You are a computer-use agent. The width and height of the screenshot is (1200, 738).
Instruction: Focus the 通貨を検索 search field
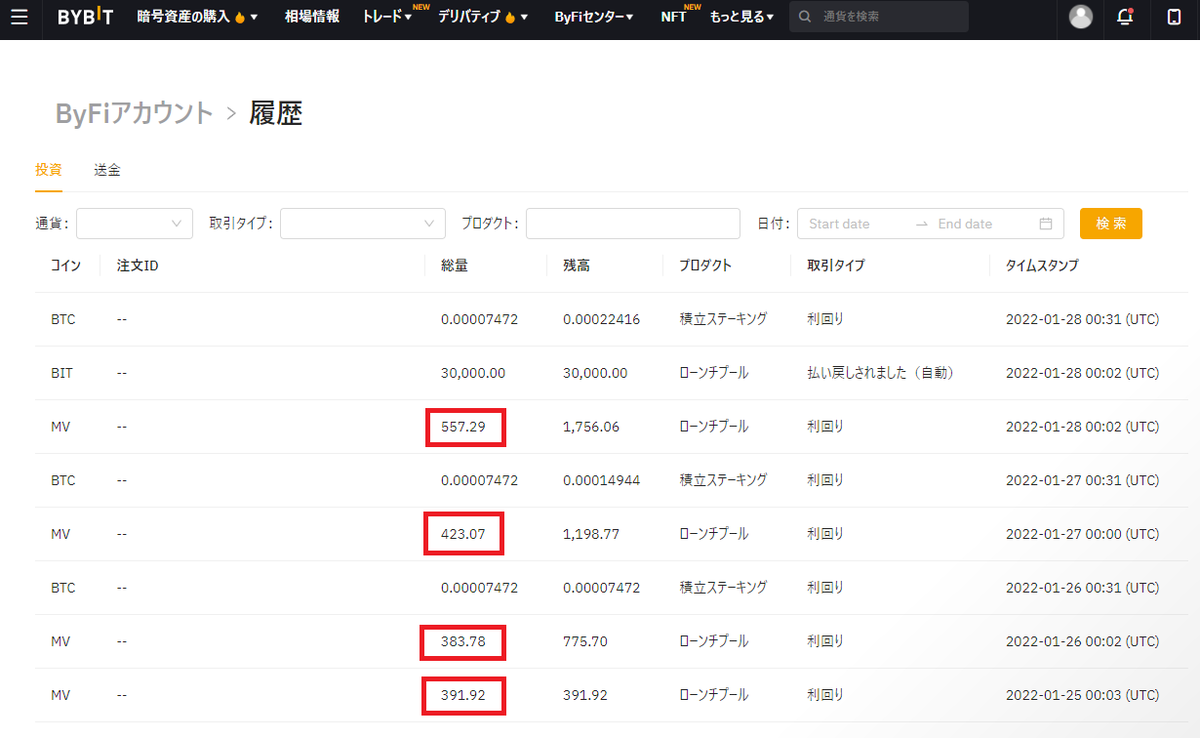pyautogui.click(x=879, y=17)
